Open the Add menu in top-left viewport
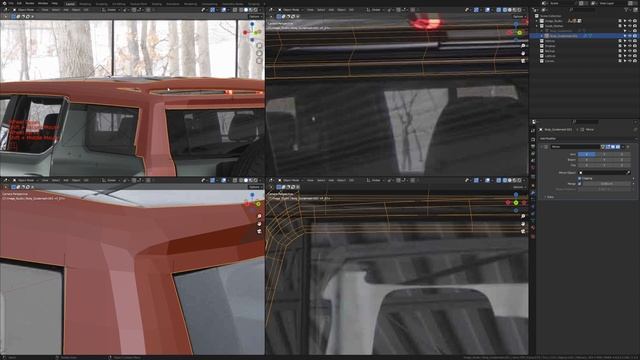The height and width of the screenshot is (360, 640). pyautogui.click(x=66, y=10)
